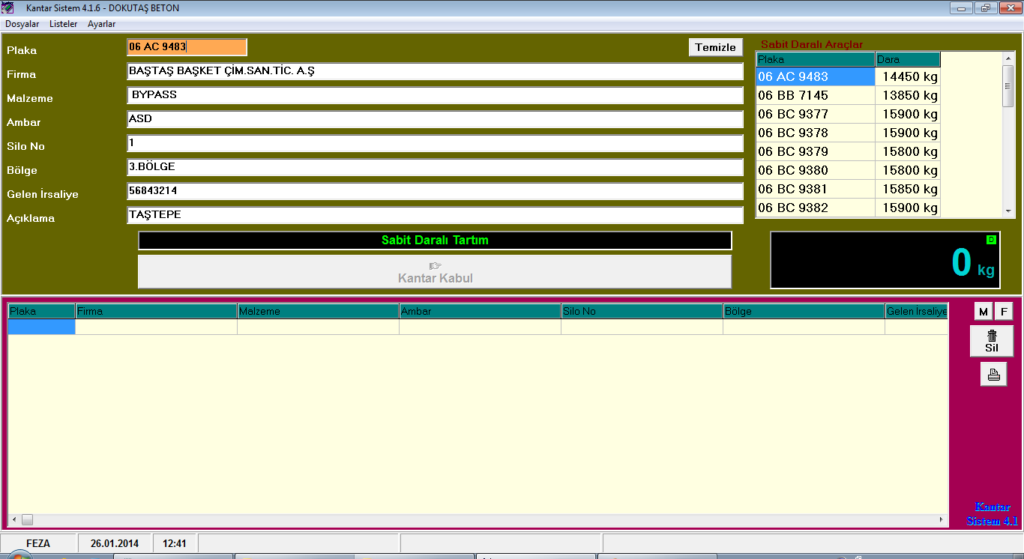This screenshot has height=559, width=1024.
Task: Select plate 06 BC 9380 row
Action: point(815,170)
